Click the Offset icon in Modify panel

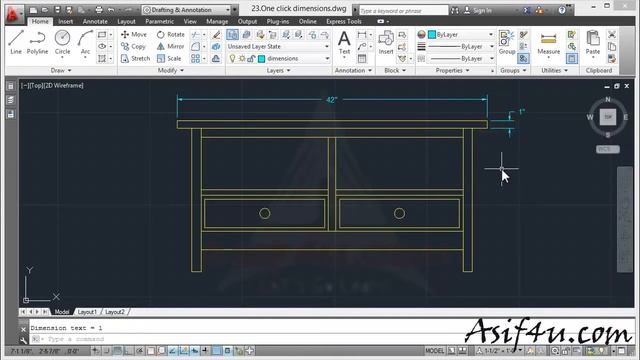tap(216, 59)
